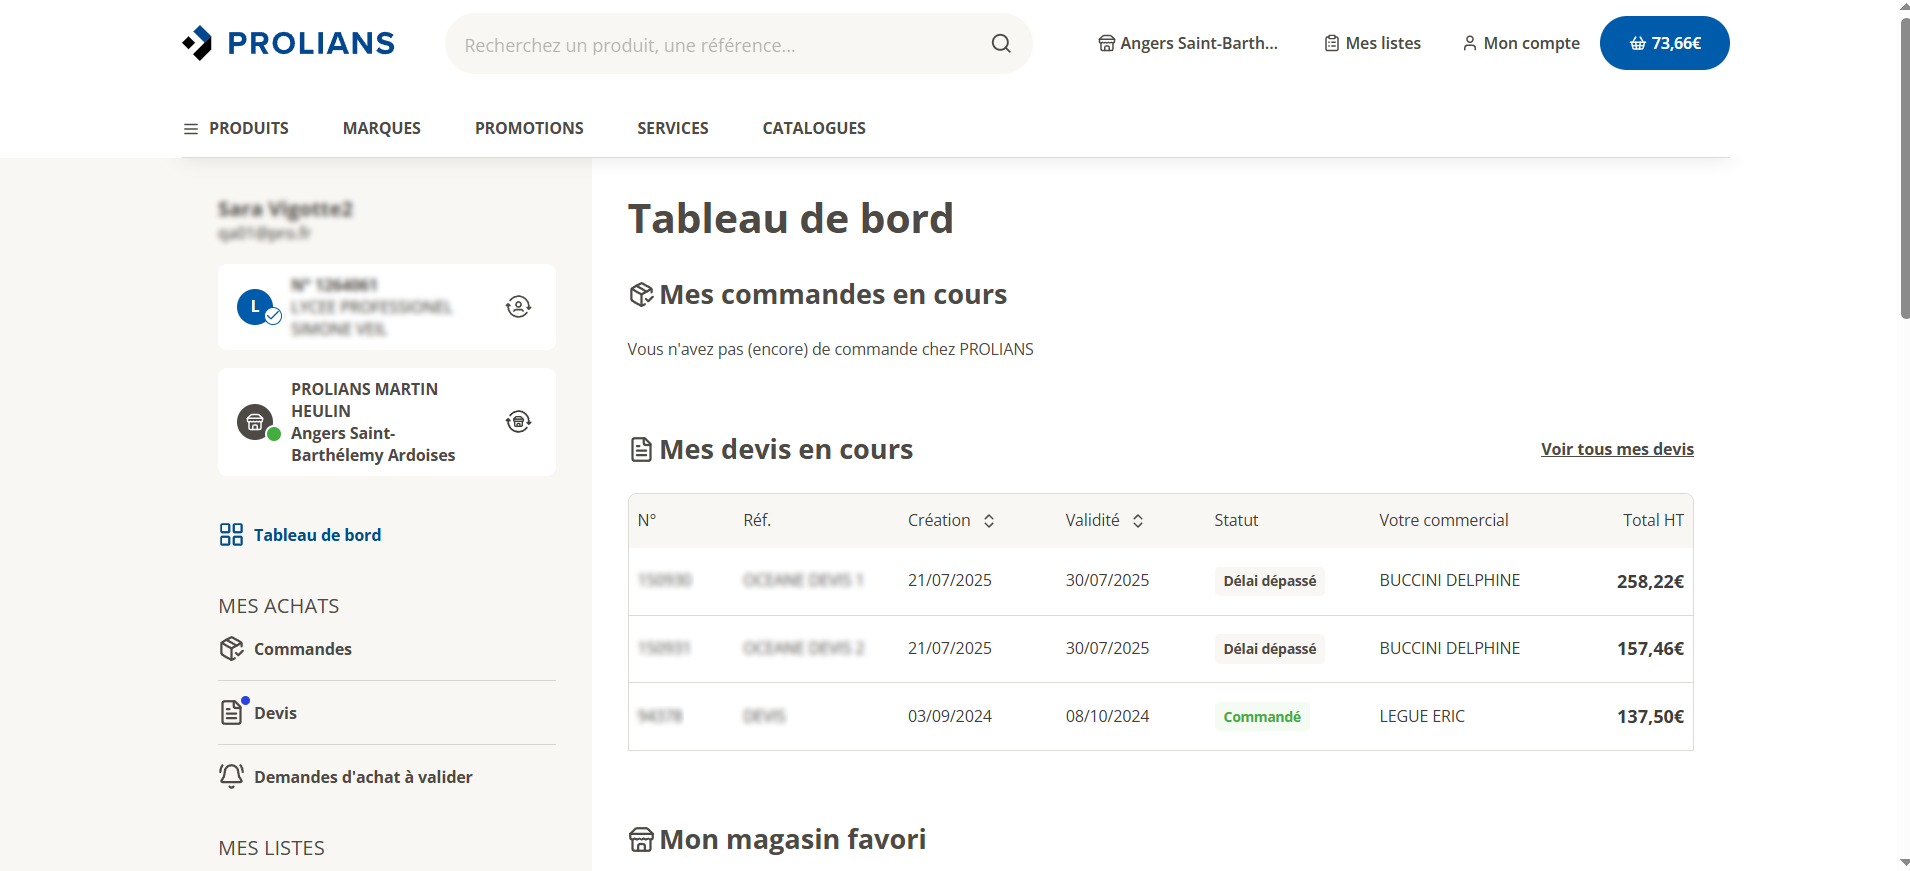Click the PROLIANS logo
Viewport: 1910px width, 871px height.
click(288, 43)
